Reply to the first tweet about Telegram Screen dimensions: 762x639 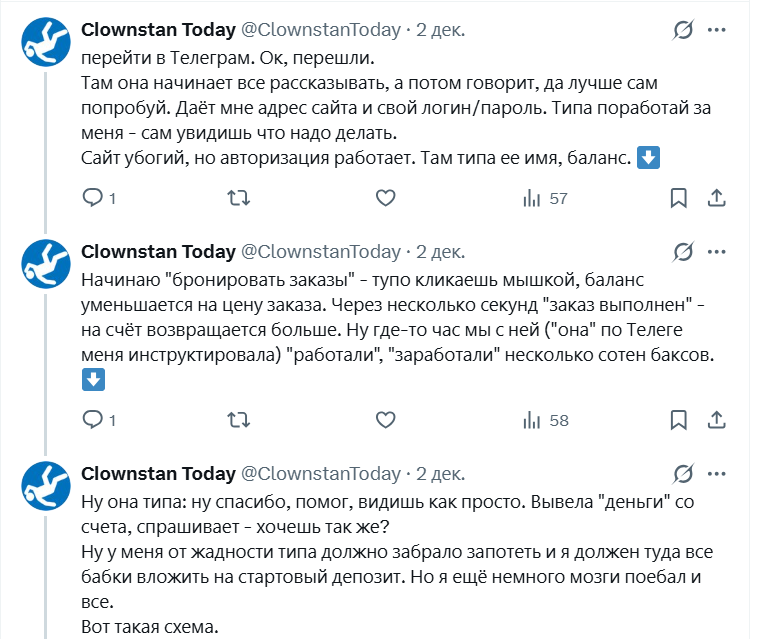point(93,198)
